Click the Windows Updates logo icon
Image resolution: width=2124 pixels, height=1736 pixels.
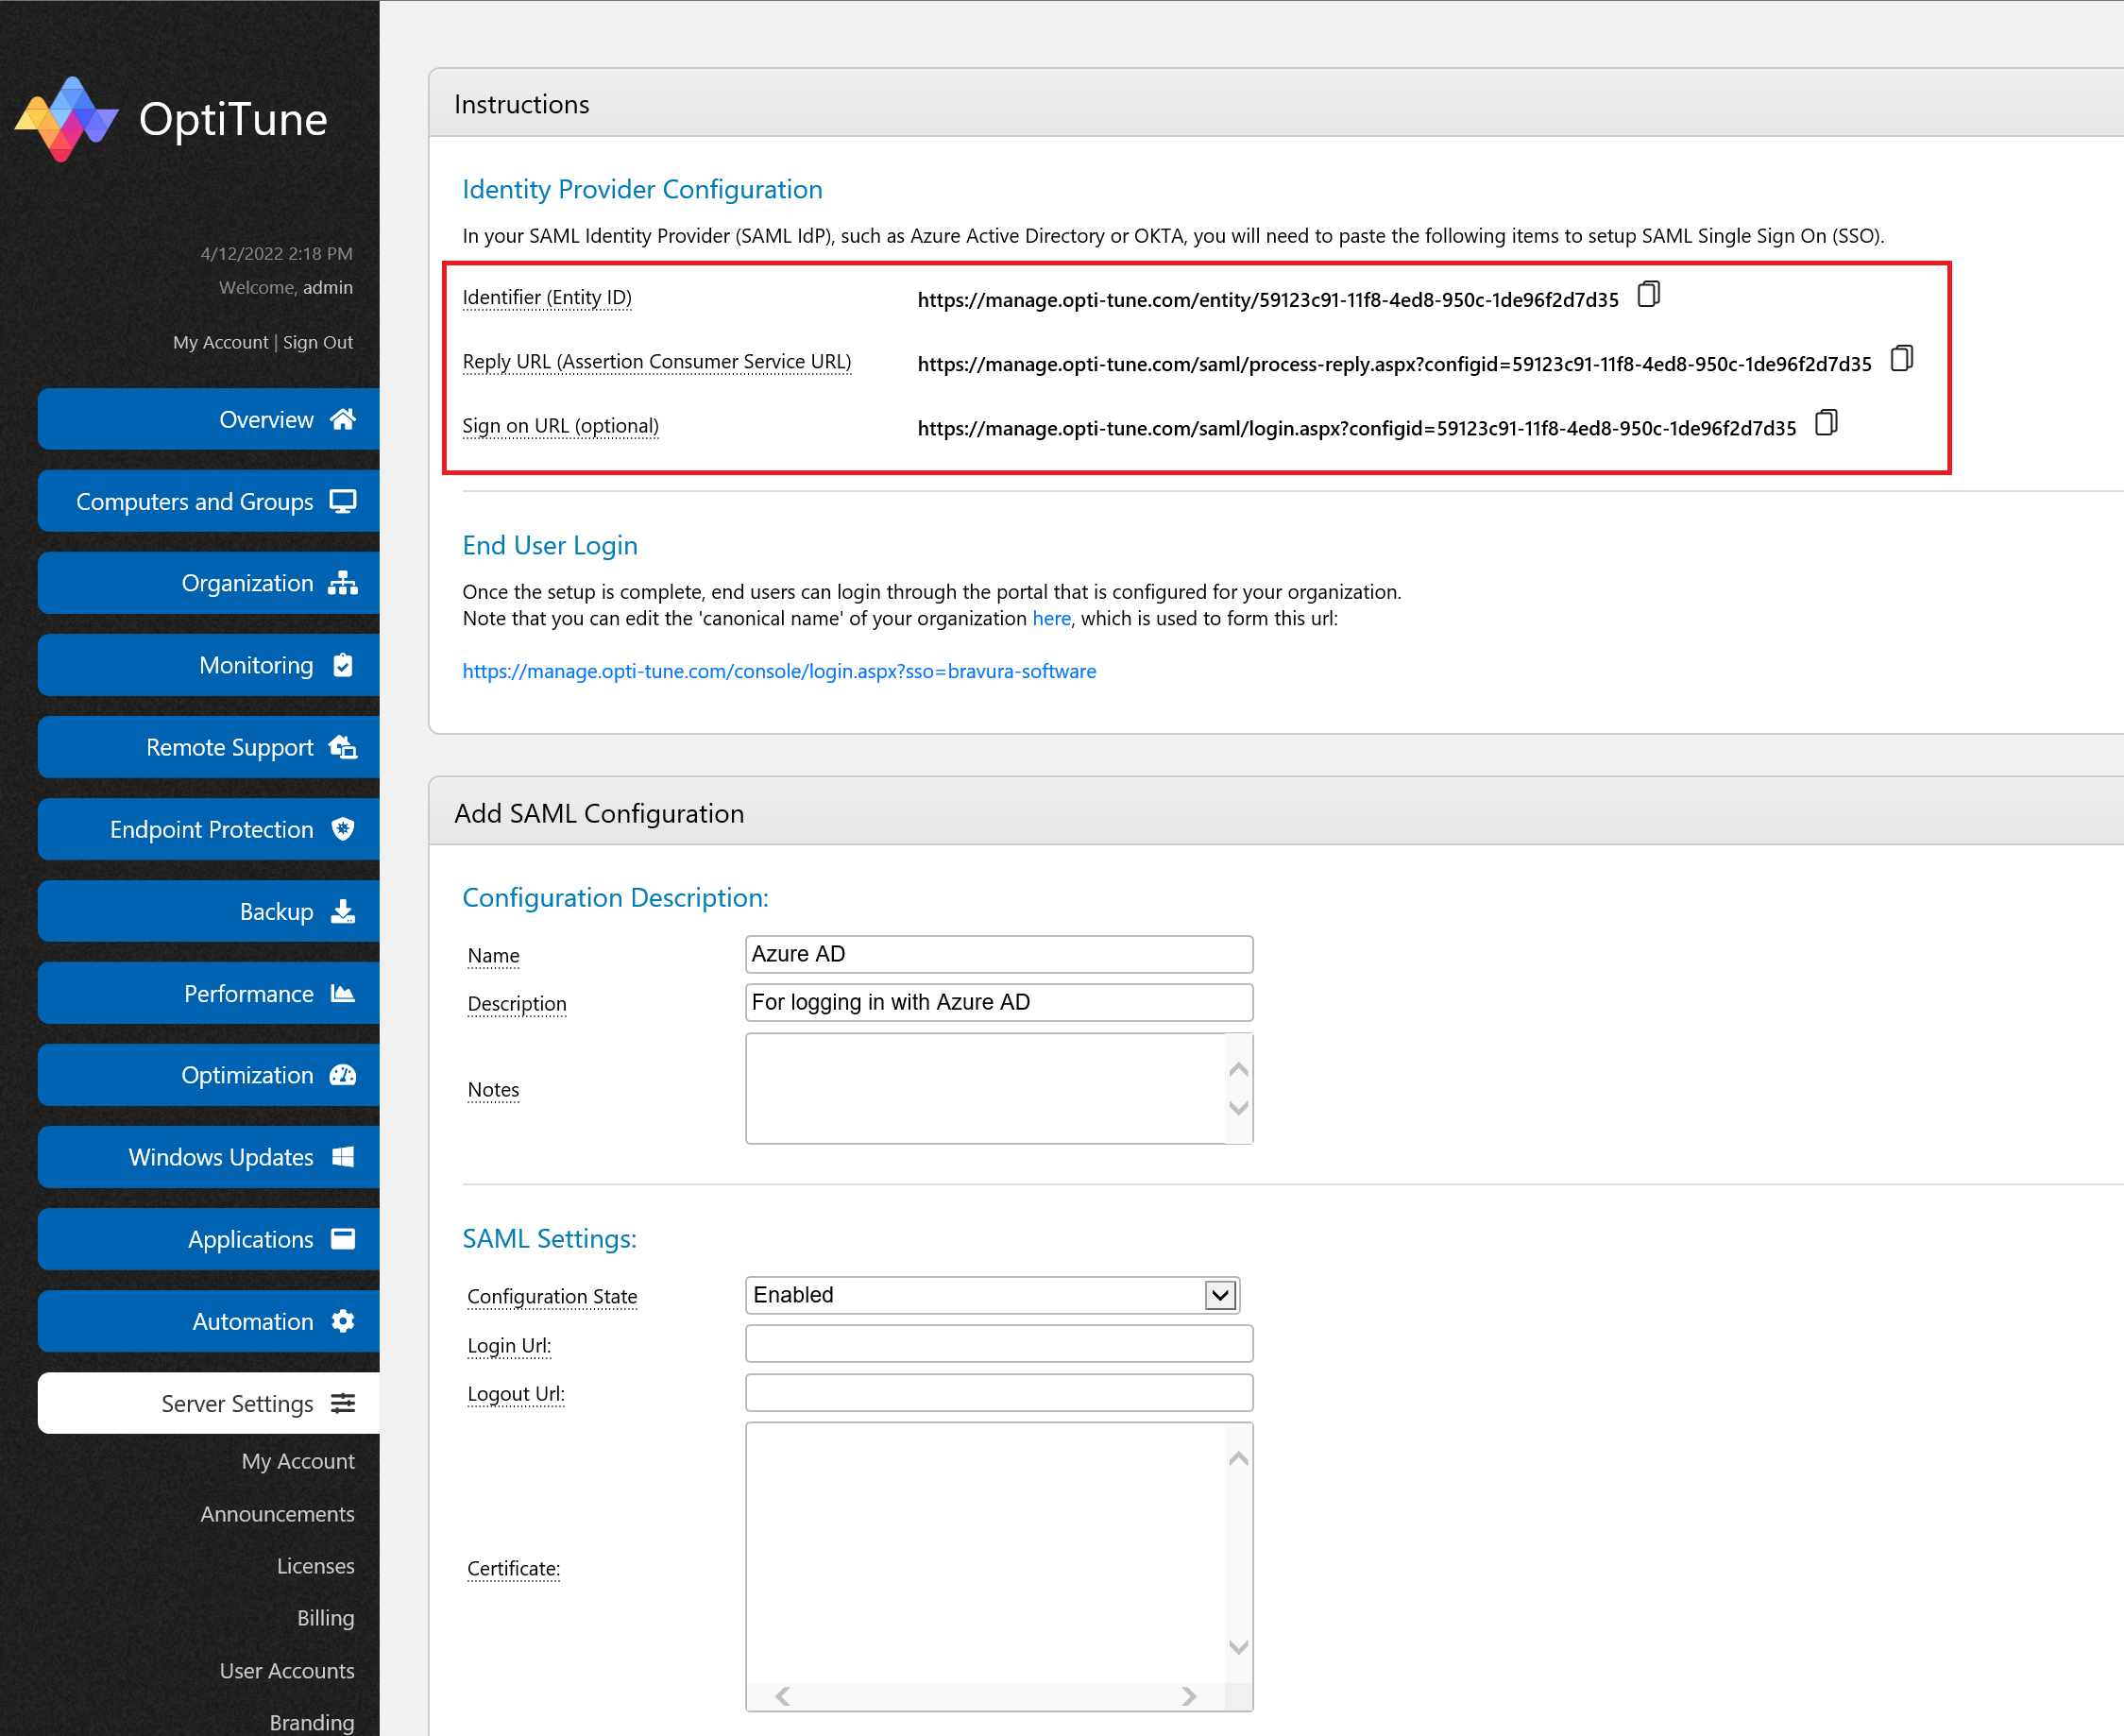(x=343, y=1157)
